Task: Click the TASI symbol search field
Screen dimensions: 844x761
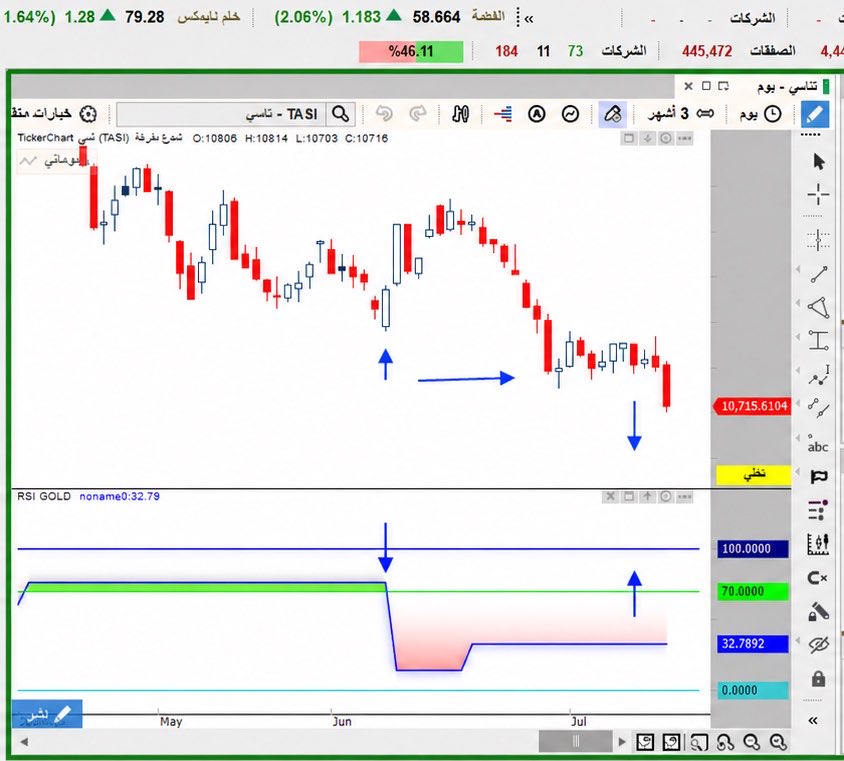Action: 221,114
